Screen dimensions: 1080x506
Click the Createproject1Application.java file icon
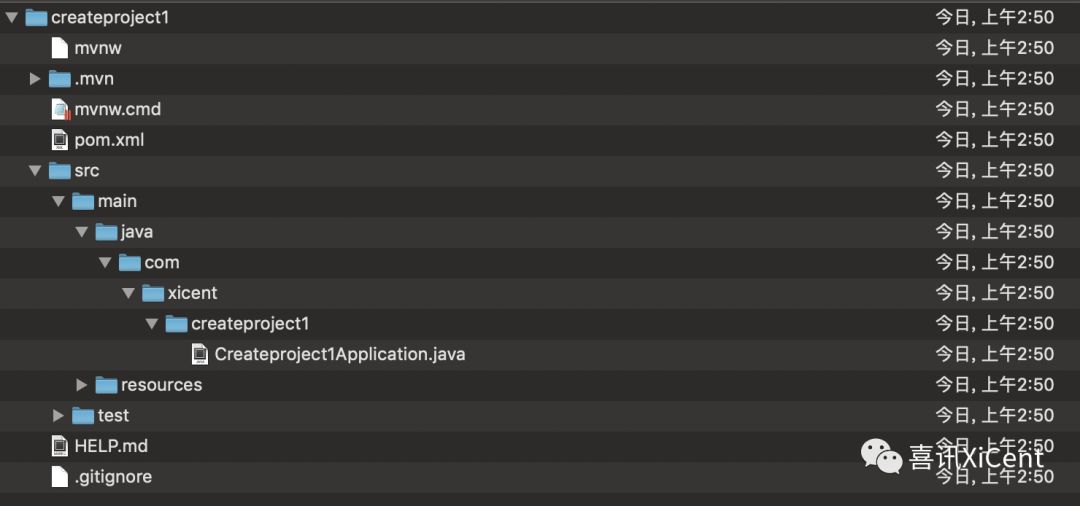pyautogui.click(x=200, y=354)
